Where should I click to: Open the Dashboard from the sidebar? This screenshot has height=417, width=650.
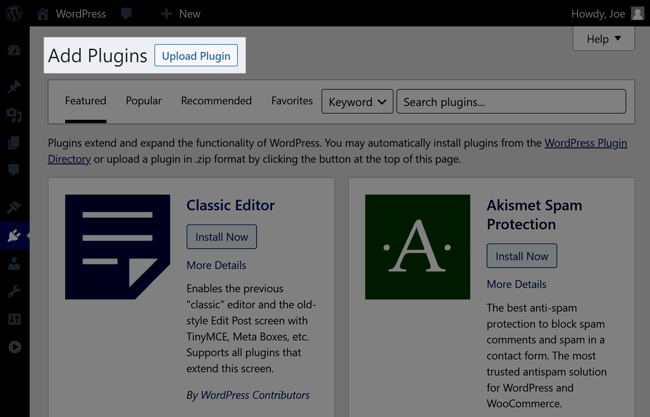click(x=14, y=50)
